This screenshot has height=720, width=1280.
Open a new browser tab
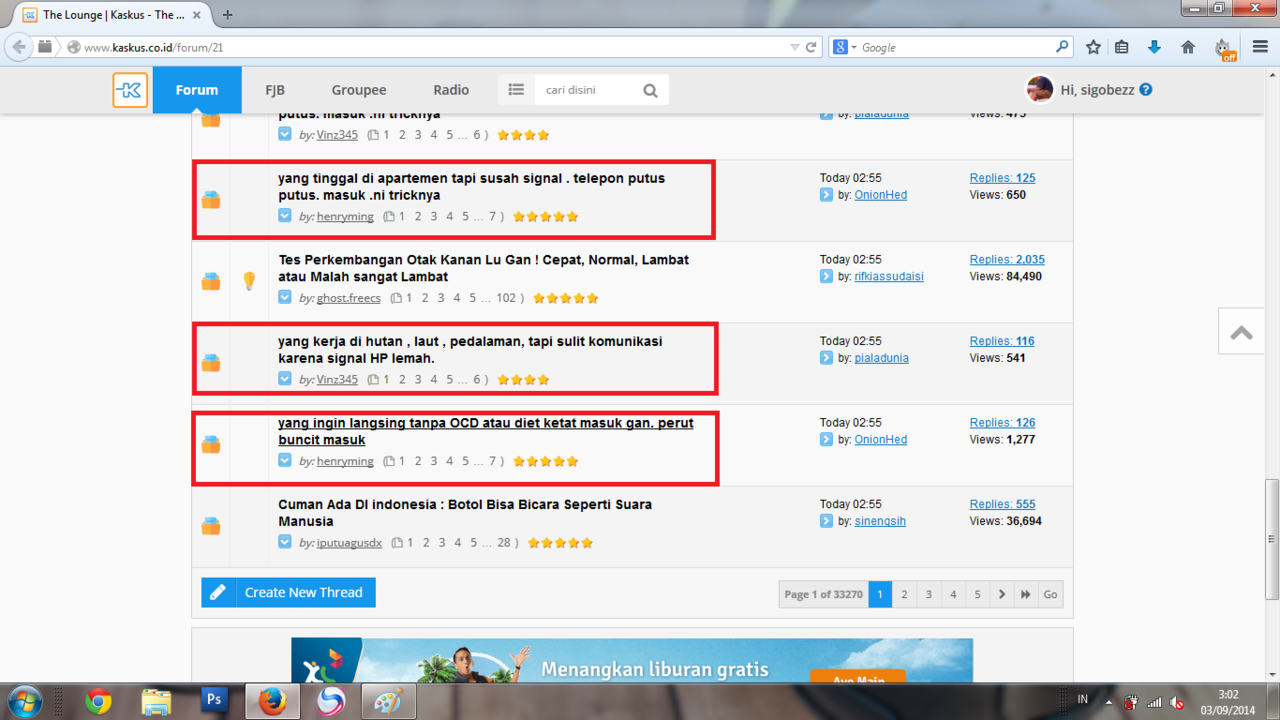point(228,15)
